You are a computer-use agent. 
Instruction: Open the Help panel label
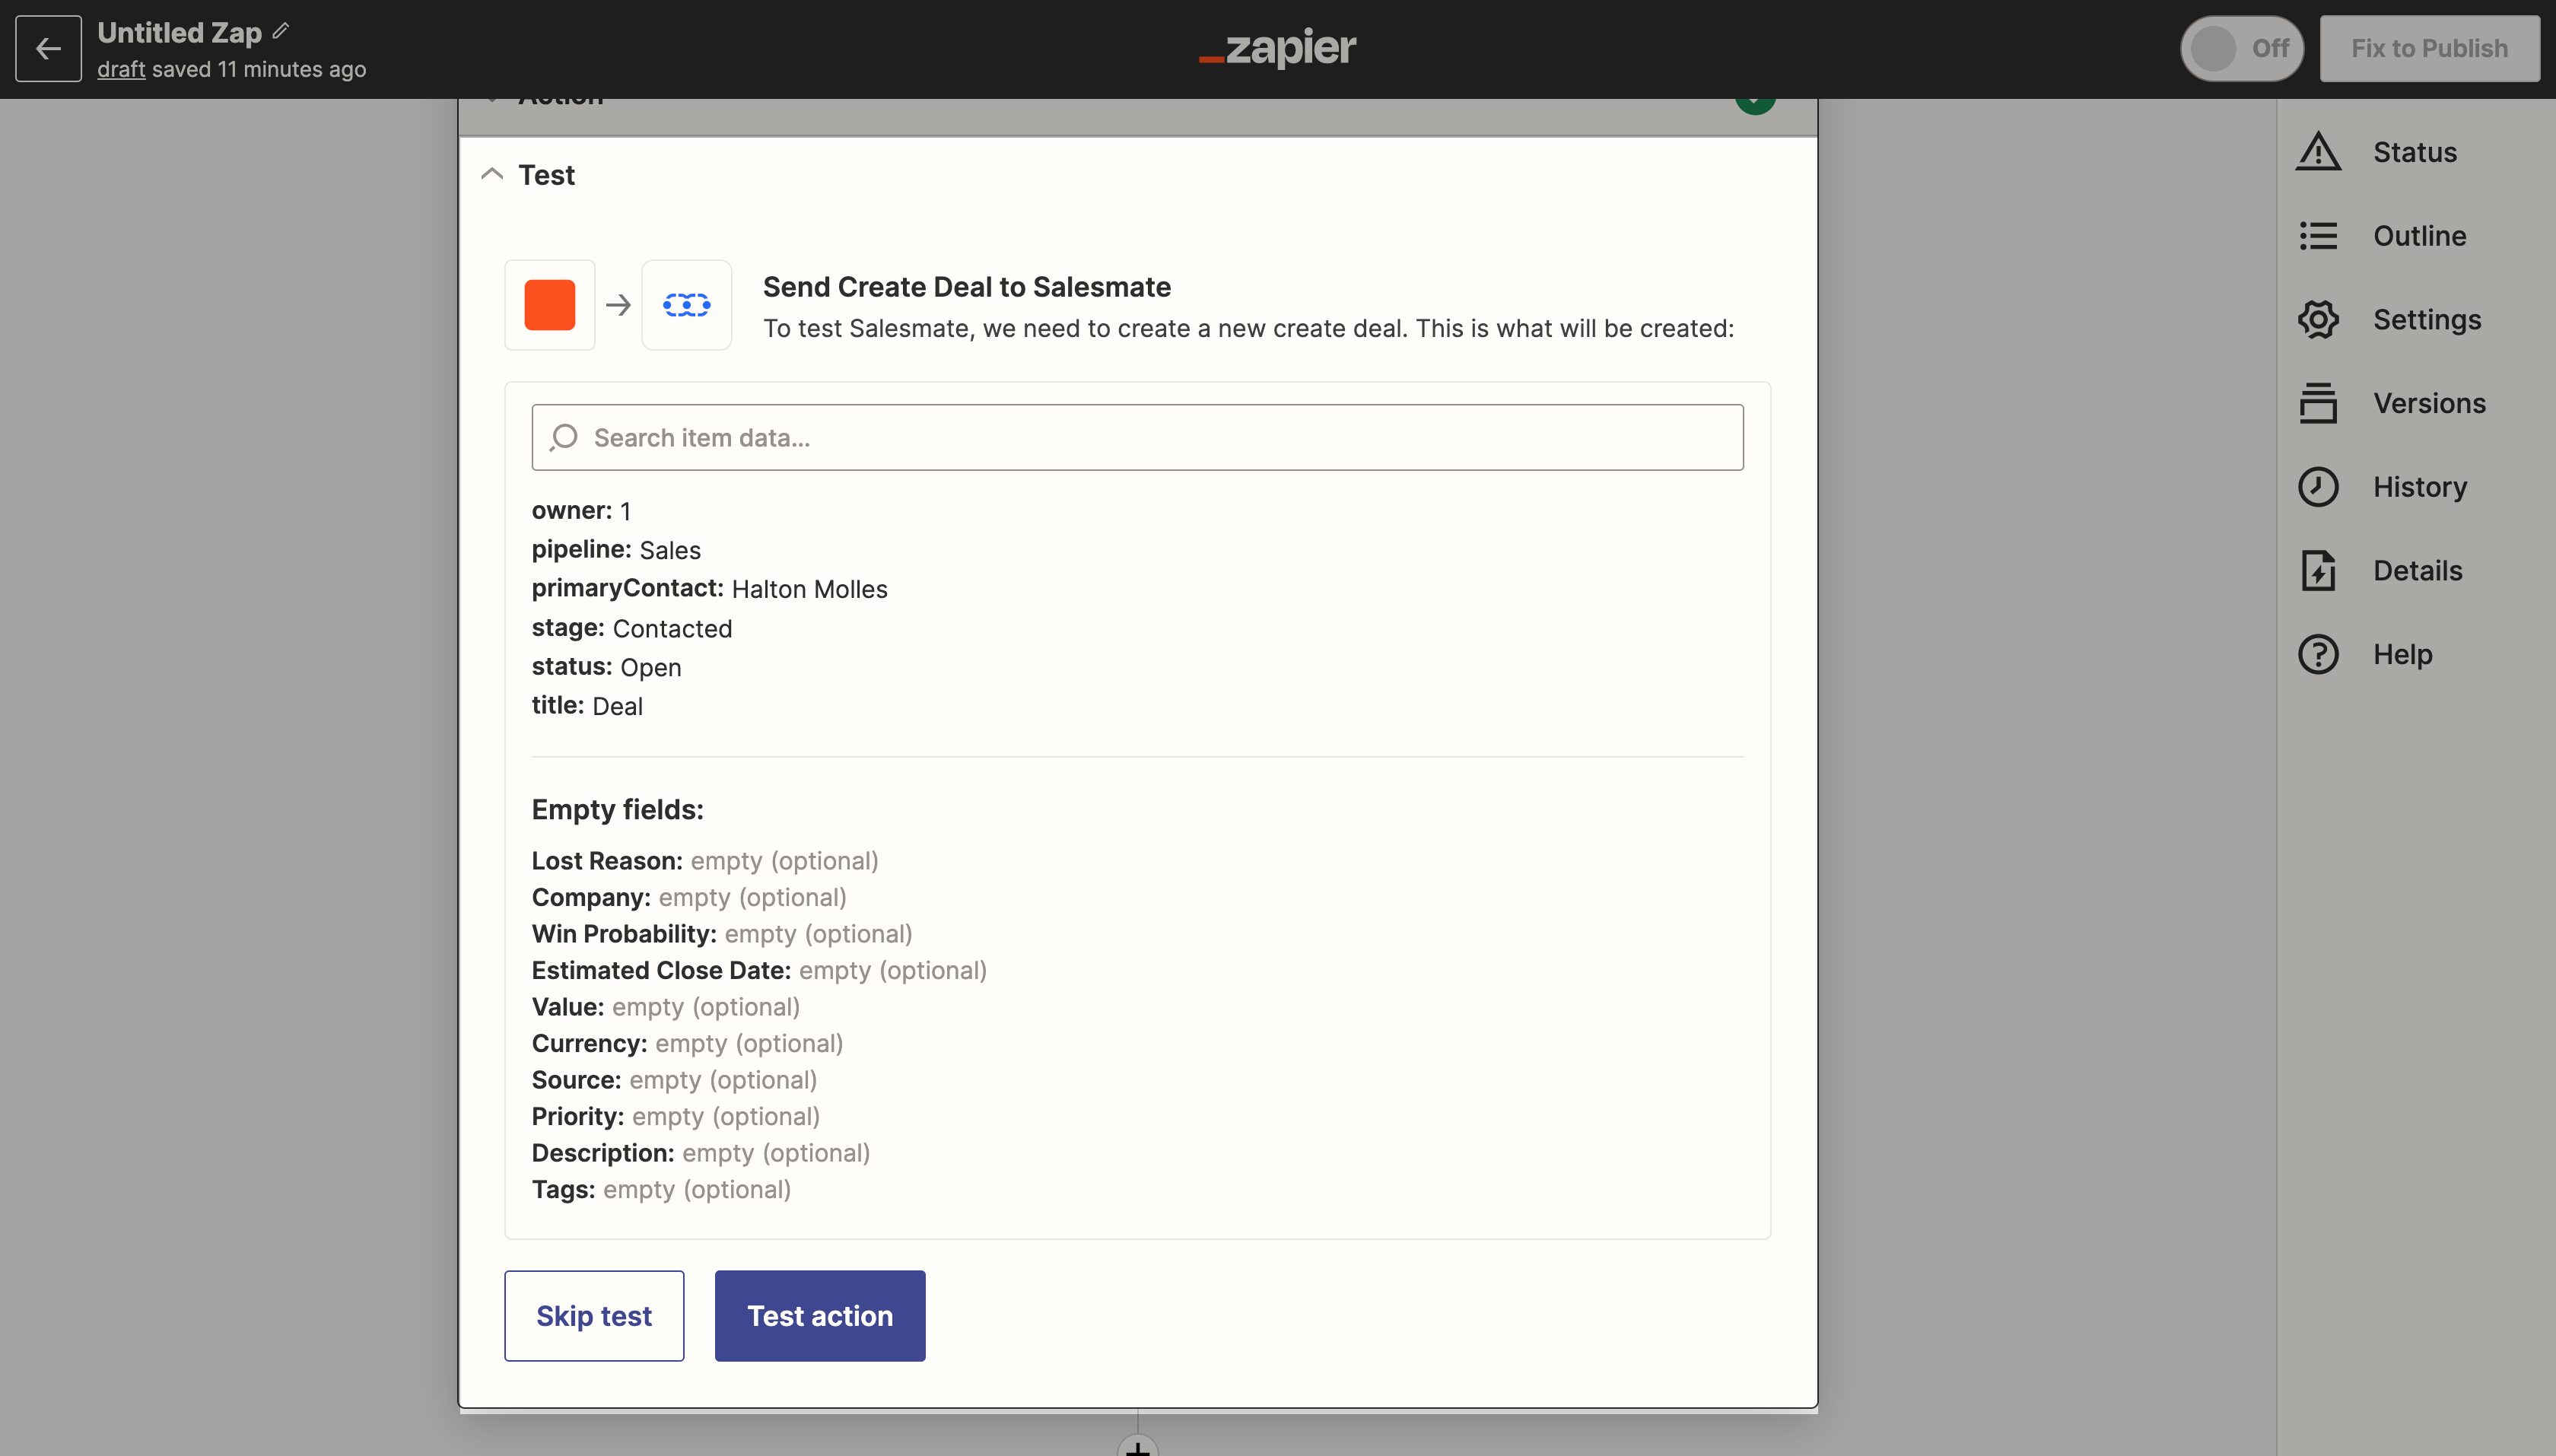(x=2402, y=654)
